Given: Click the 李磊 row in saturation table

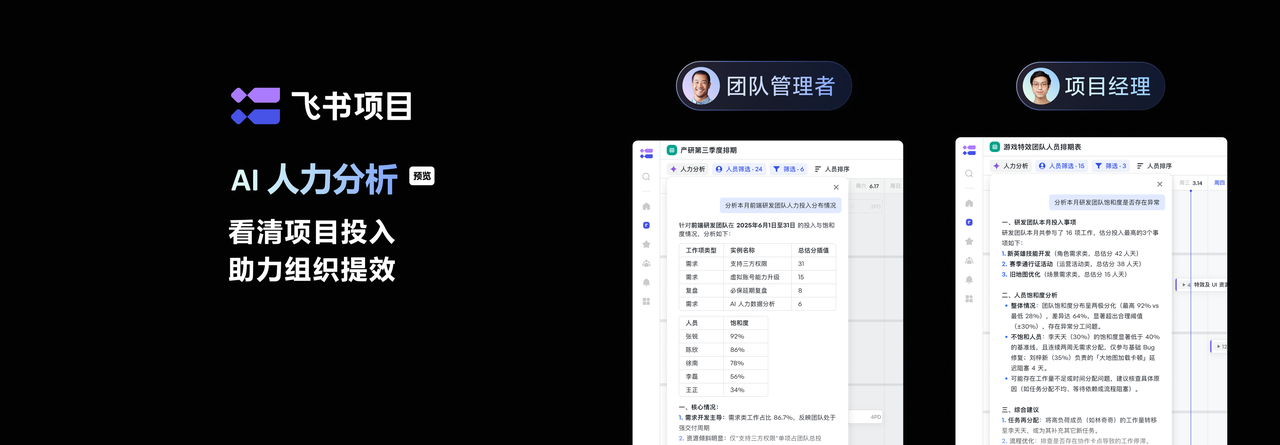Looking at the screenshot, I should [x=723, y=376].
